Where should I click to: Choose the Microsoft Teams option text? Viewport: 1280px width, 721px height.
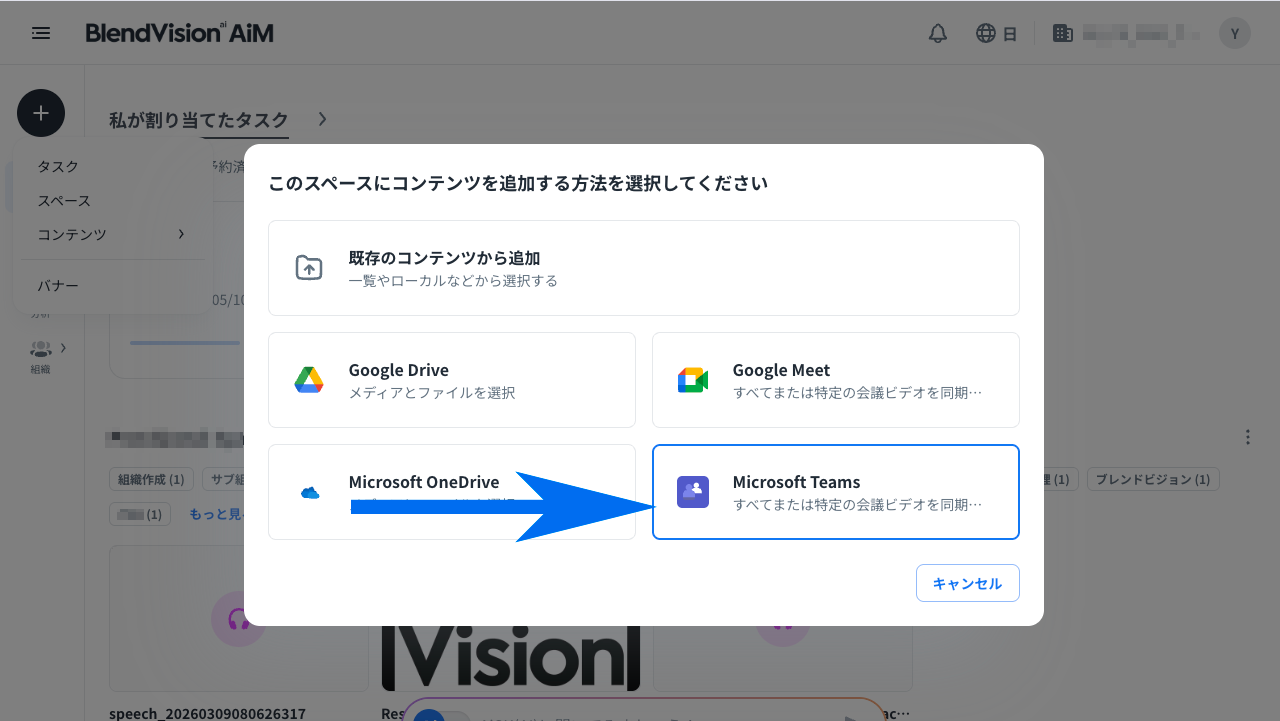tap(796, 482)
